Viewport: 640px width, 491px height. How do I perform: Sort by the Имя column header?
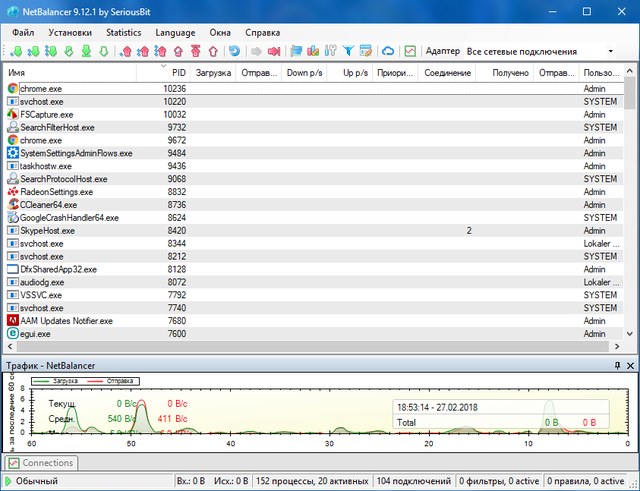click(71, 73)
